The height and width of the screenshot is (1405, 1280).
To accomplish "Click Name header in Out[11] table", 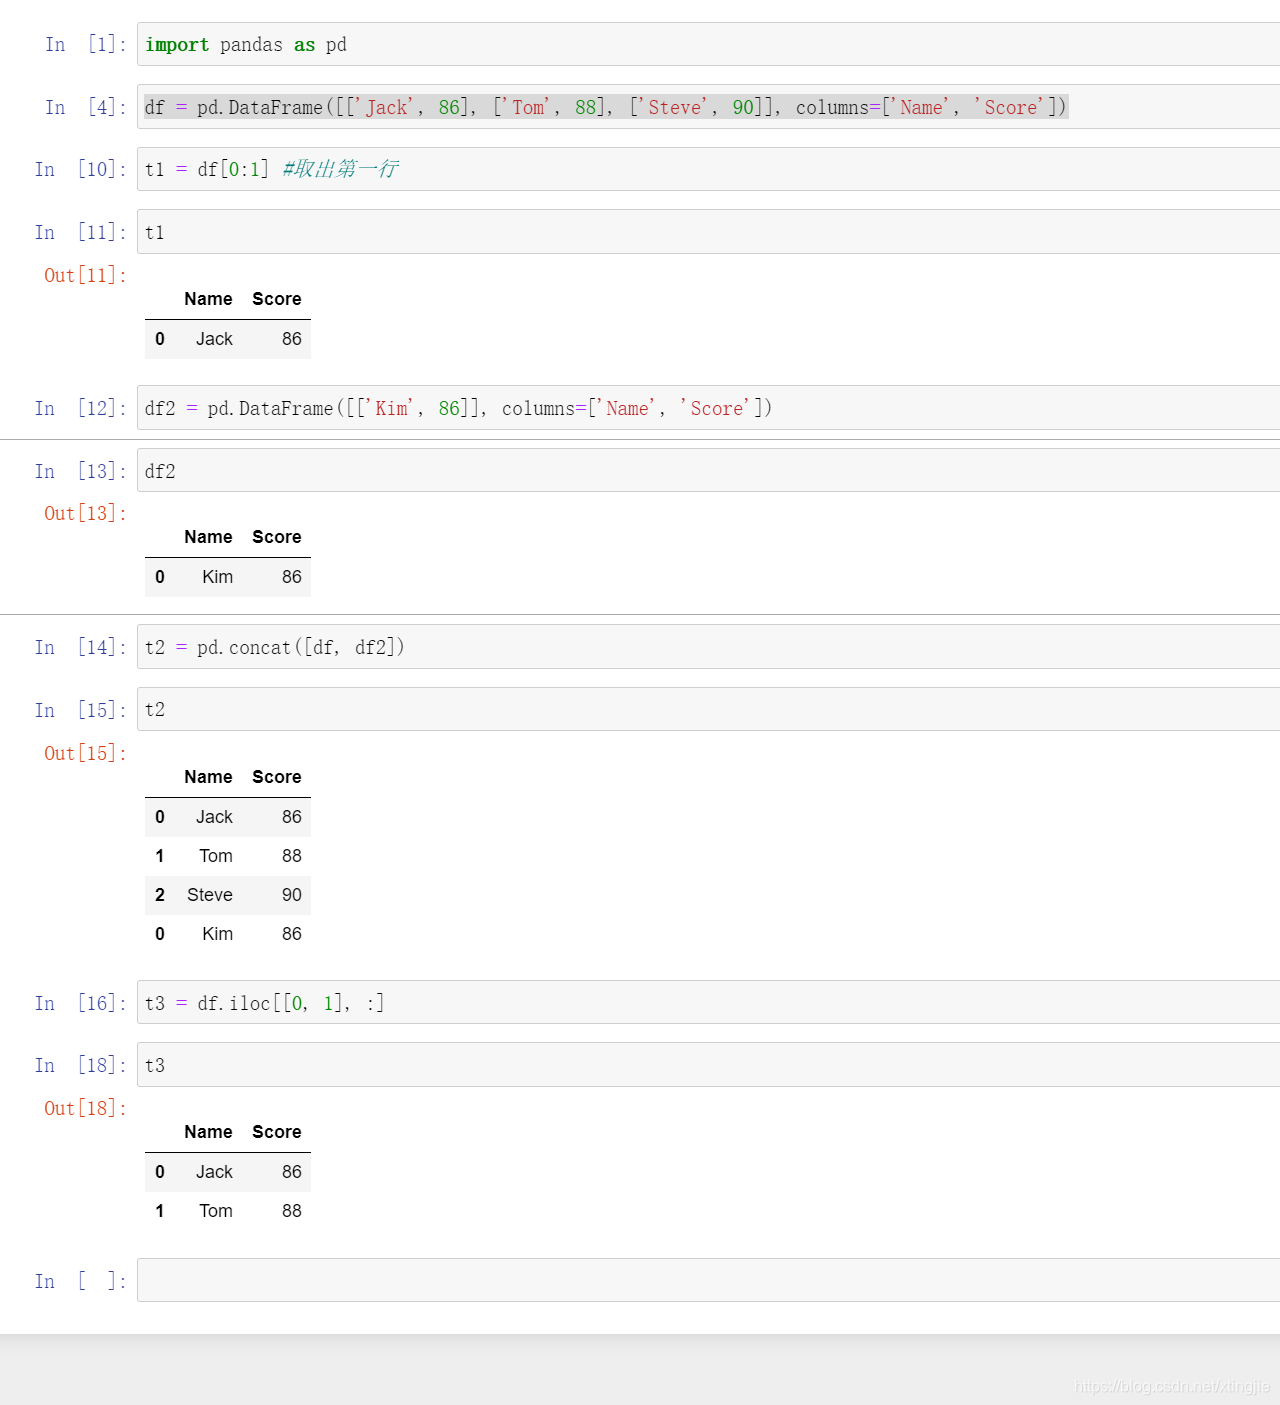I will 208,299.
